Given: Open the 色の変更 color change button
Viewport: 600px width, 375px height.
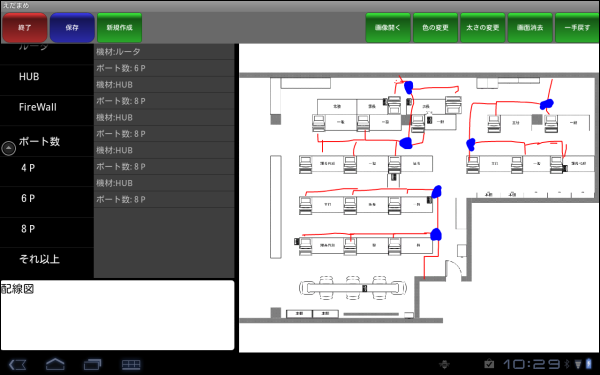Looking at the screenshot, I should coord(435,28).
